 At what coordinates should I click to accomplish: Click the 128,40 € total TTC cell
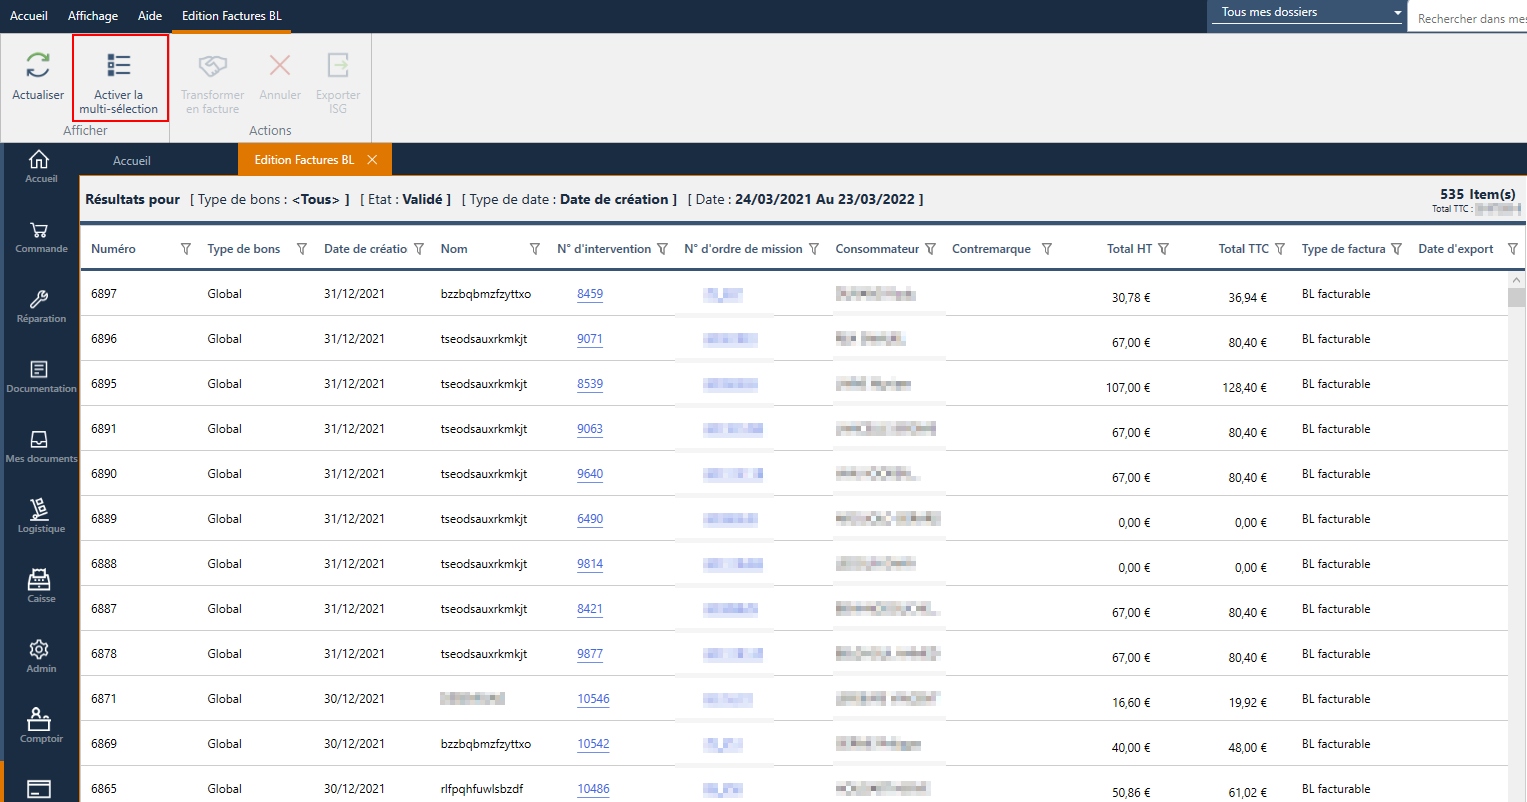[1244, 388]
